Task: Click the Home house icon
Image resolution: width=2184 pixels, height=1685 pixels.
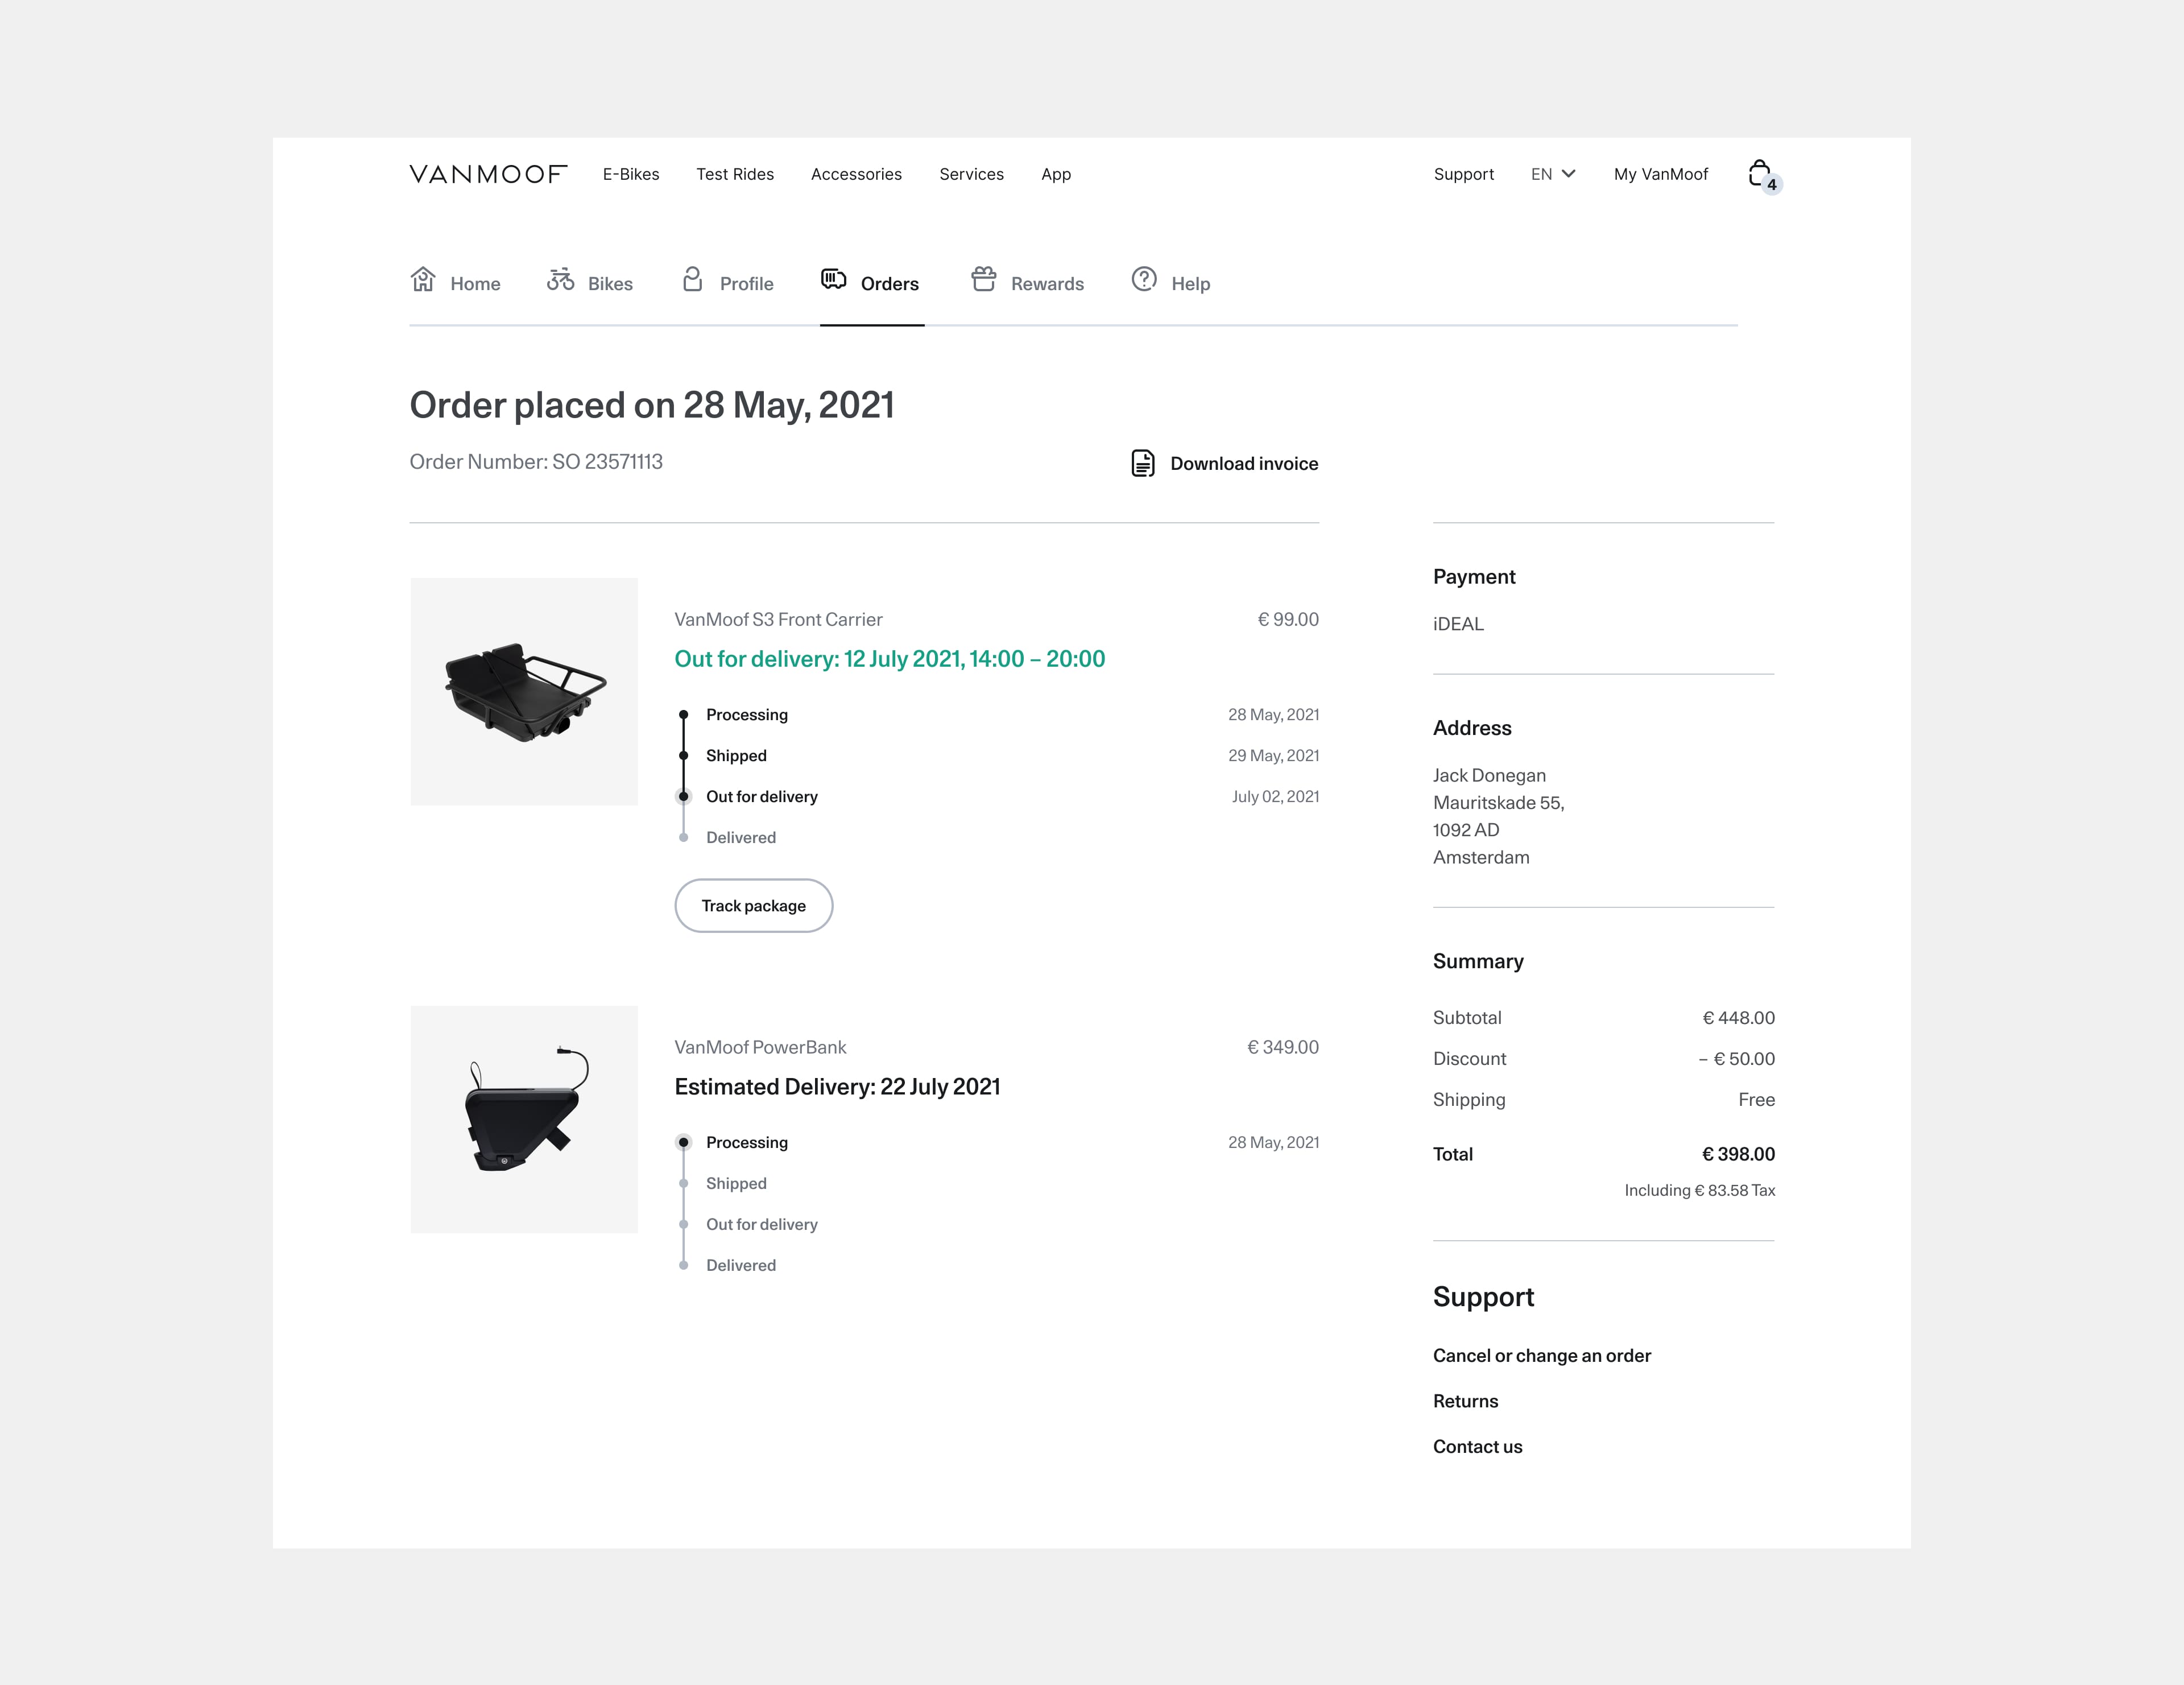Action: [423, 279]
